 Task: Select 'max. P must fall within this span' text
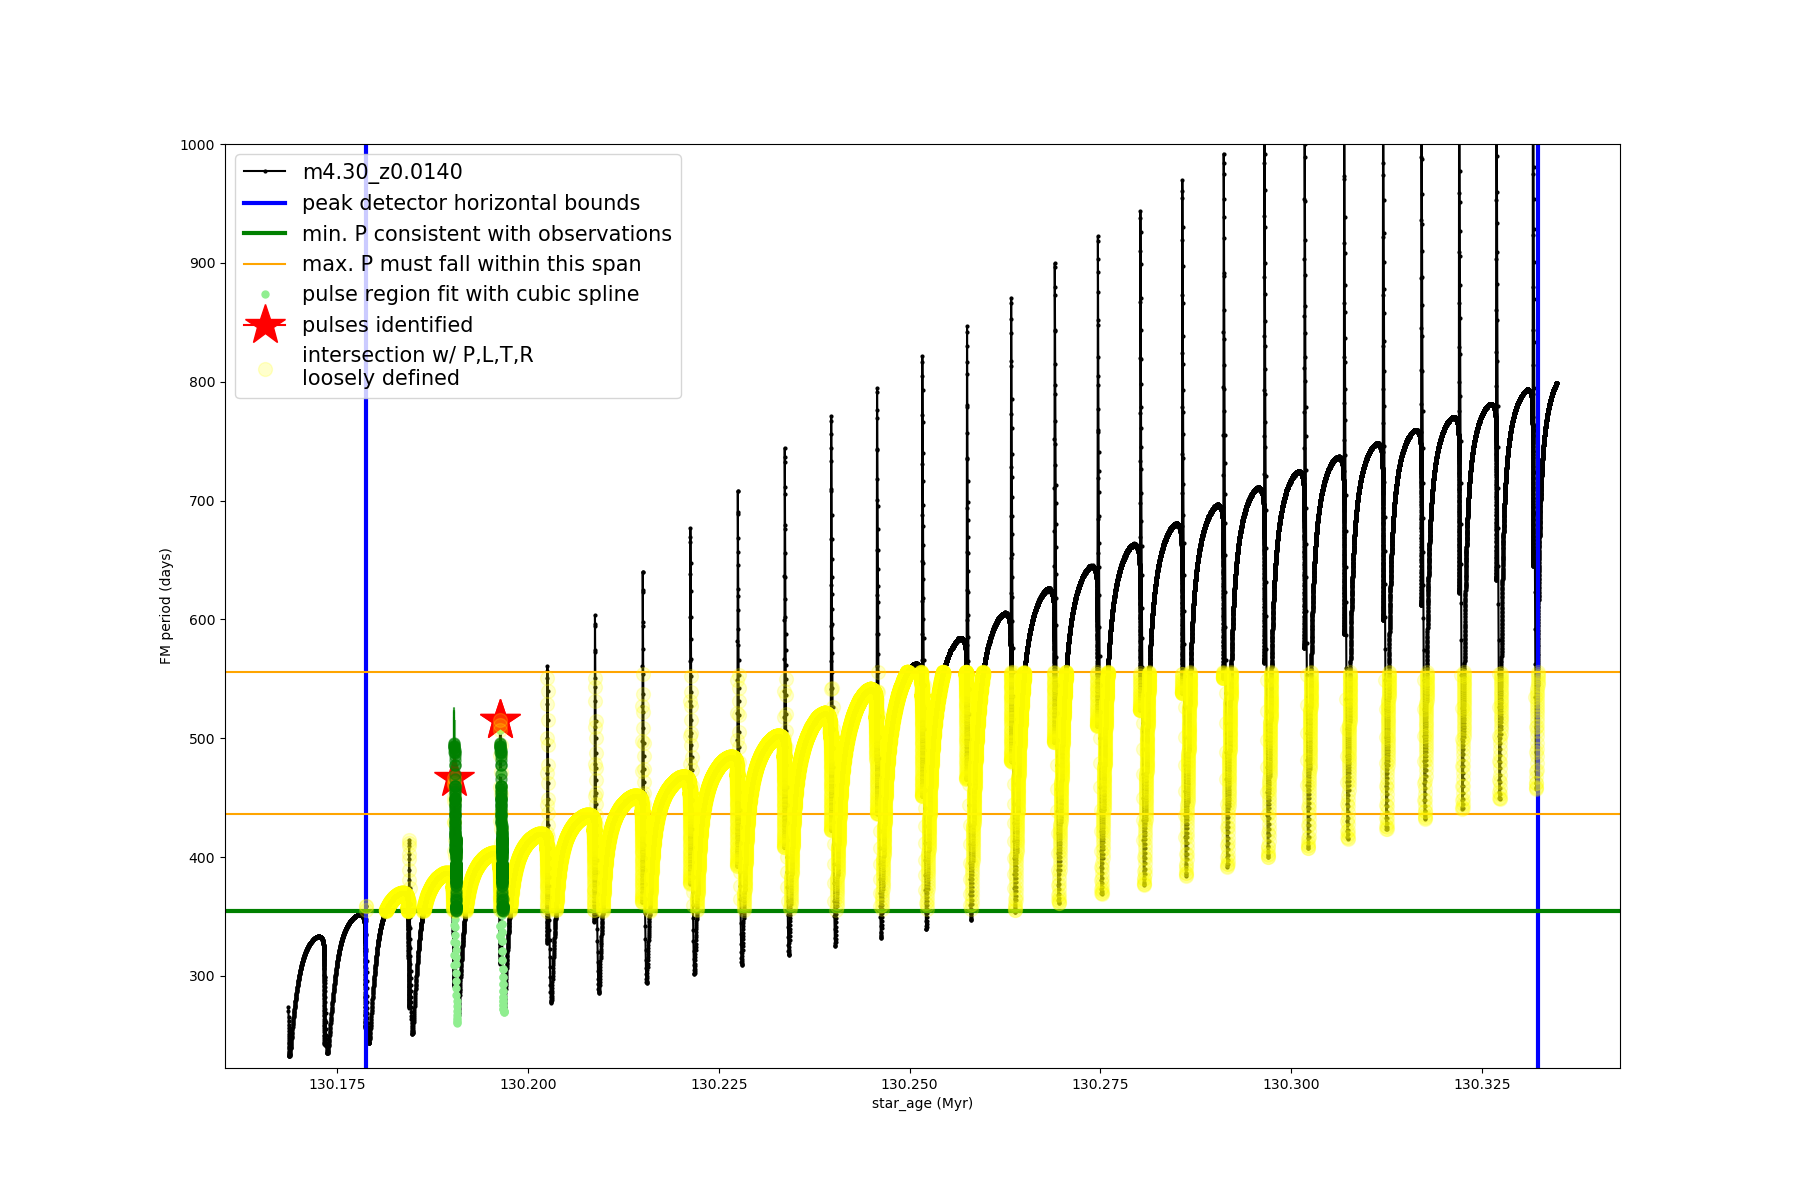click(471, 264)
